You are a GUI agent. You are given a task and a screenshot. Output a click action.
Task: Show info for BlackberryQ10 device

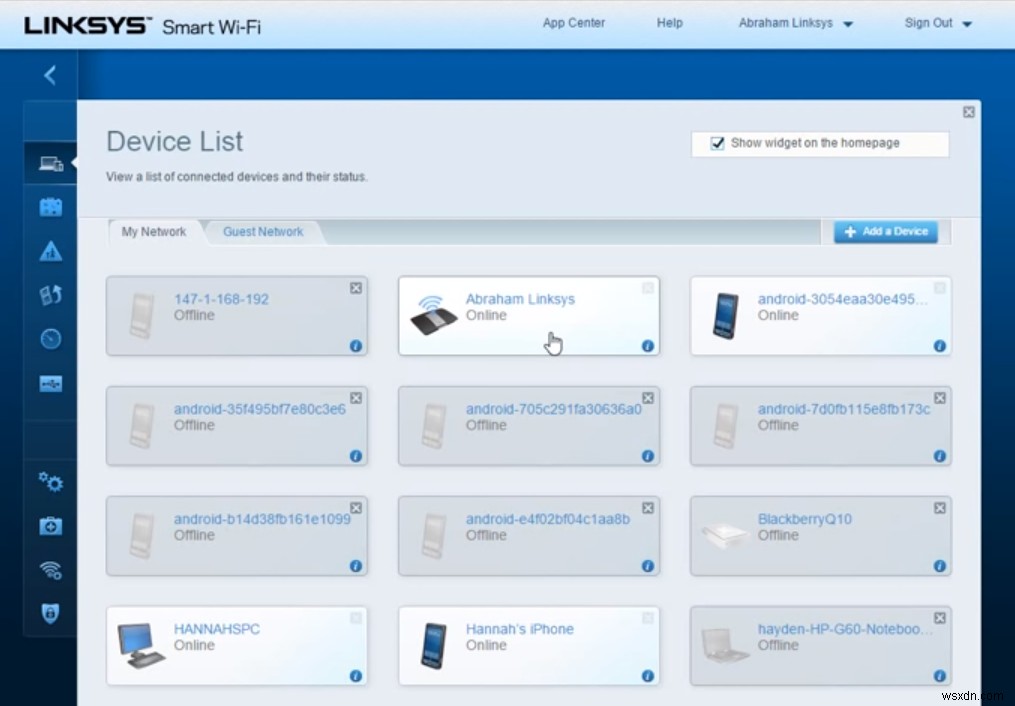[x=940, y=566]
